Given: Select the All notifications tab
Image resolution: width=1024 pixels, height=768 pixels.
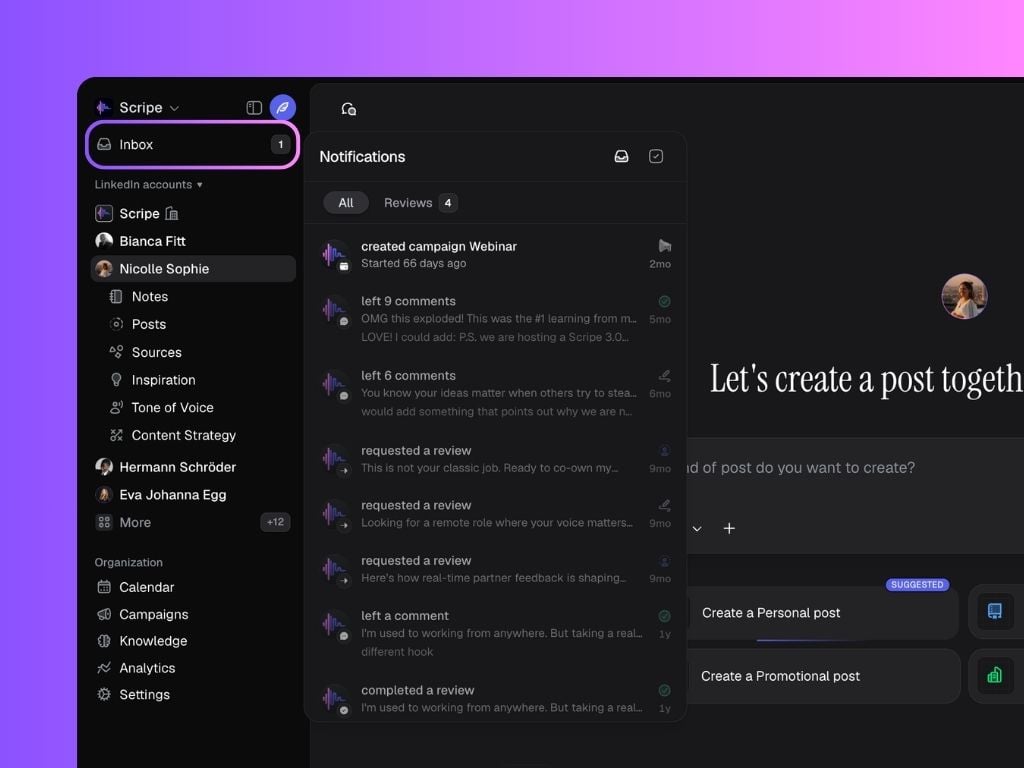Looking at the screenshot, I should [346, 203].
